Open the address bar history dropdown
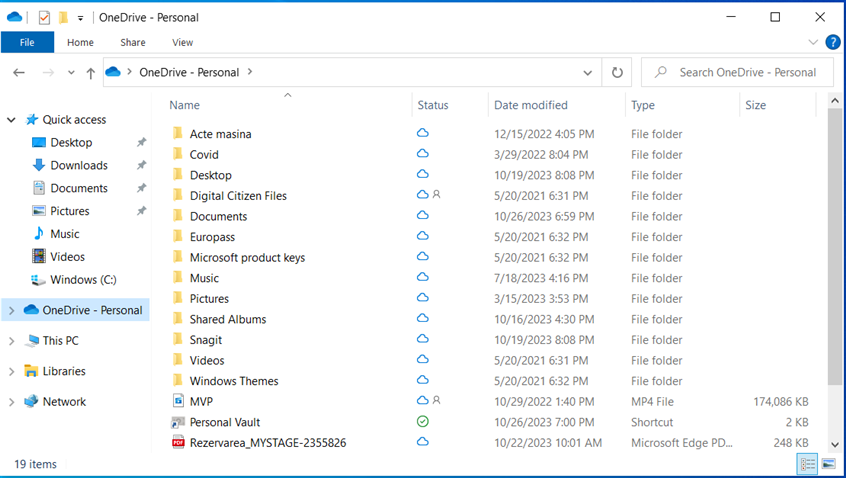This screenshot has height=478, width=846. pos(588,73)
